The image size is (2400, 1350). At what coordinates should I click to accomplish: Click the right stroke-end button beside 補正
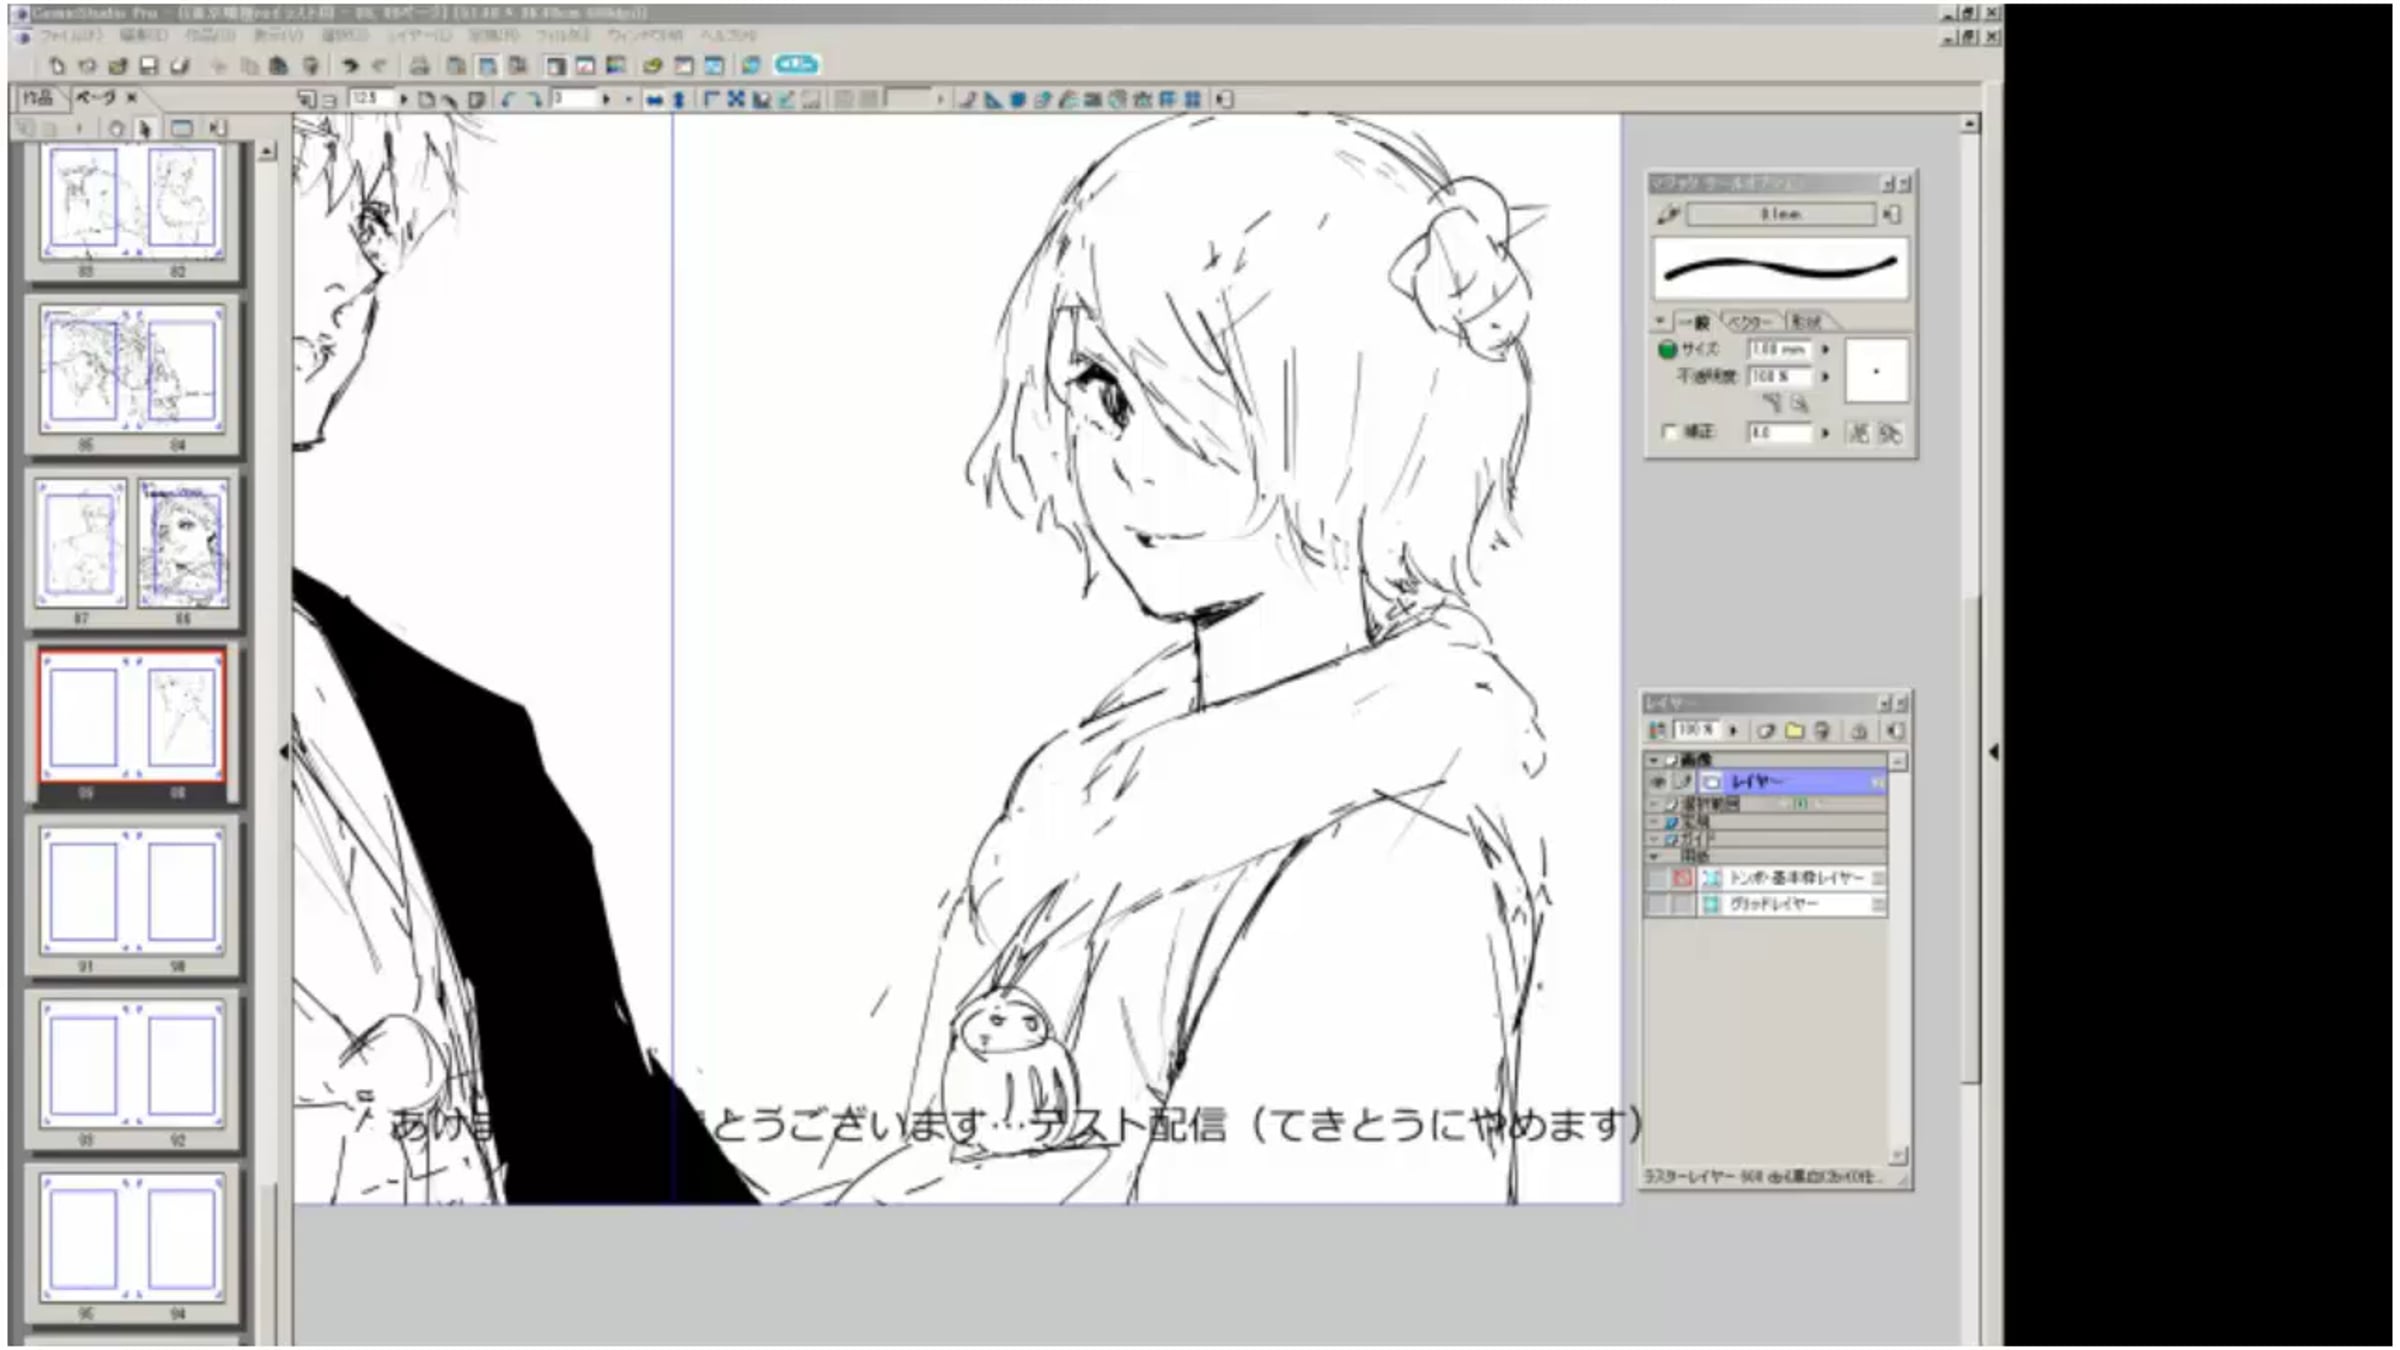coord(1889,433)
